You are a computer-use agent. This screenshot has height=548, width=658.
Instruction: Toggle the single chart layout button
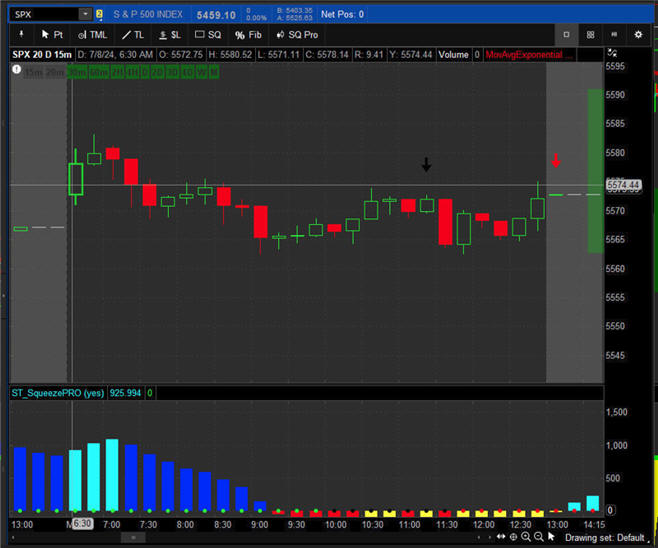[x=566, y=34]
